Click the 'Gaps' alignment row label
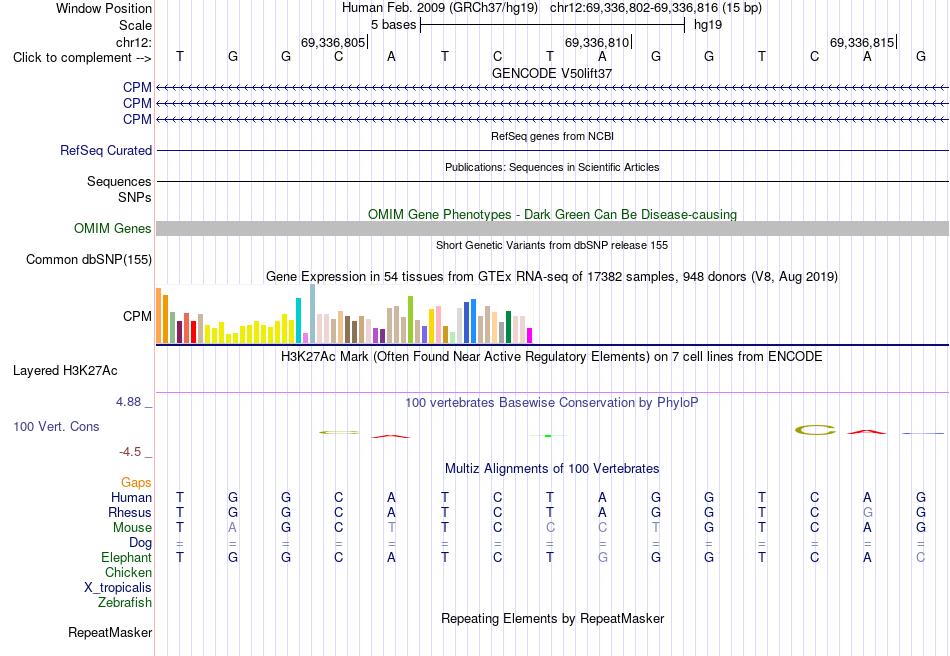The height and width of the screenshot is (656, 950). [x=136, y=482]
